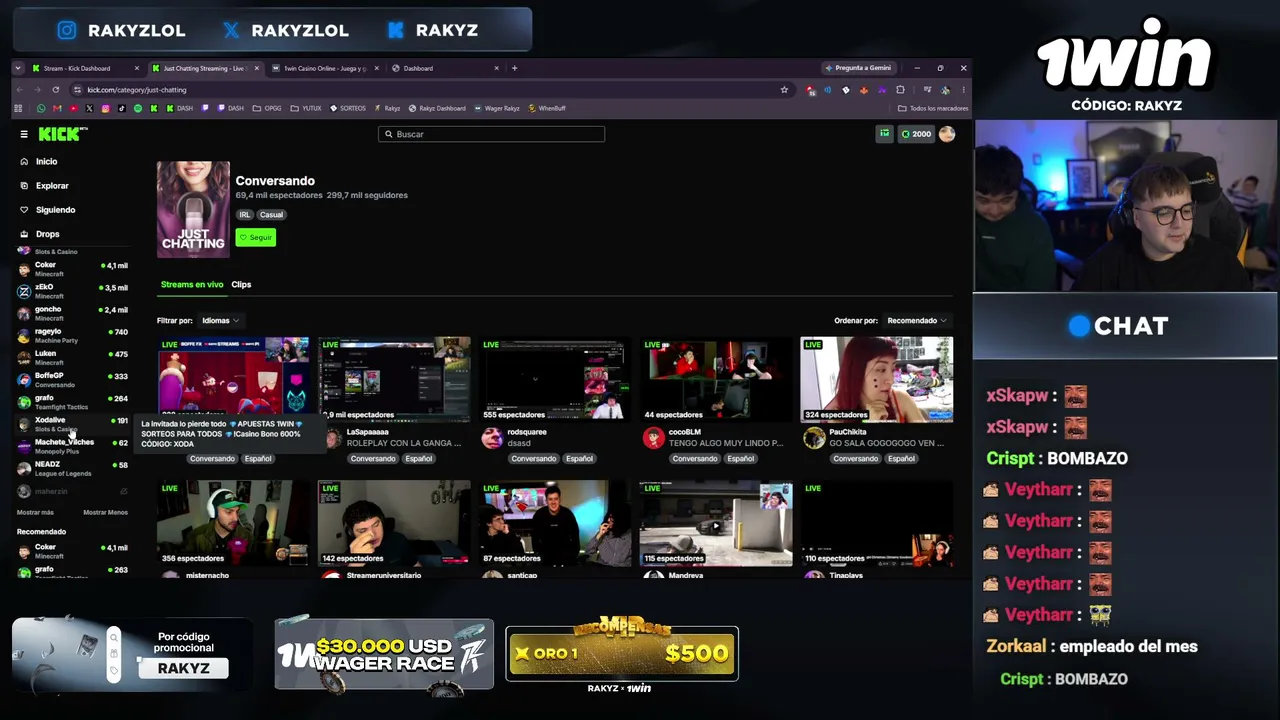Screen dimensions: 1280x720
Task: Open the WhatsApp bookmark icon
Action: [x=41, y=108]
